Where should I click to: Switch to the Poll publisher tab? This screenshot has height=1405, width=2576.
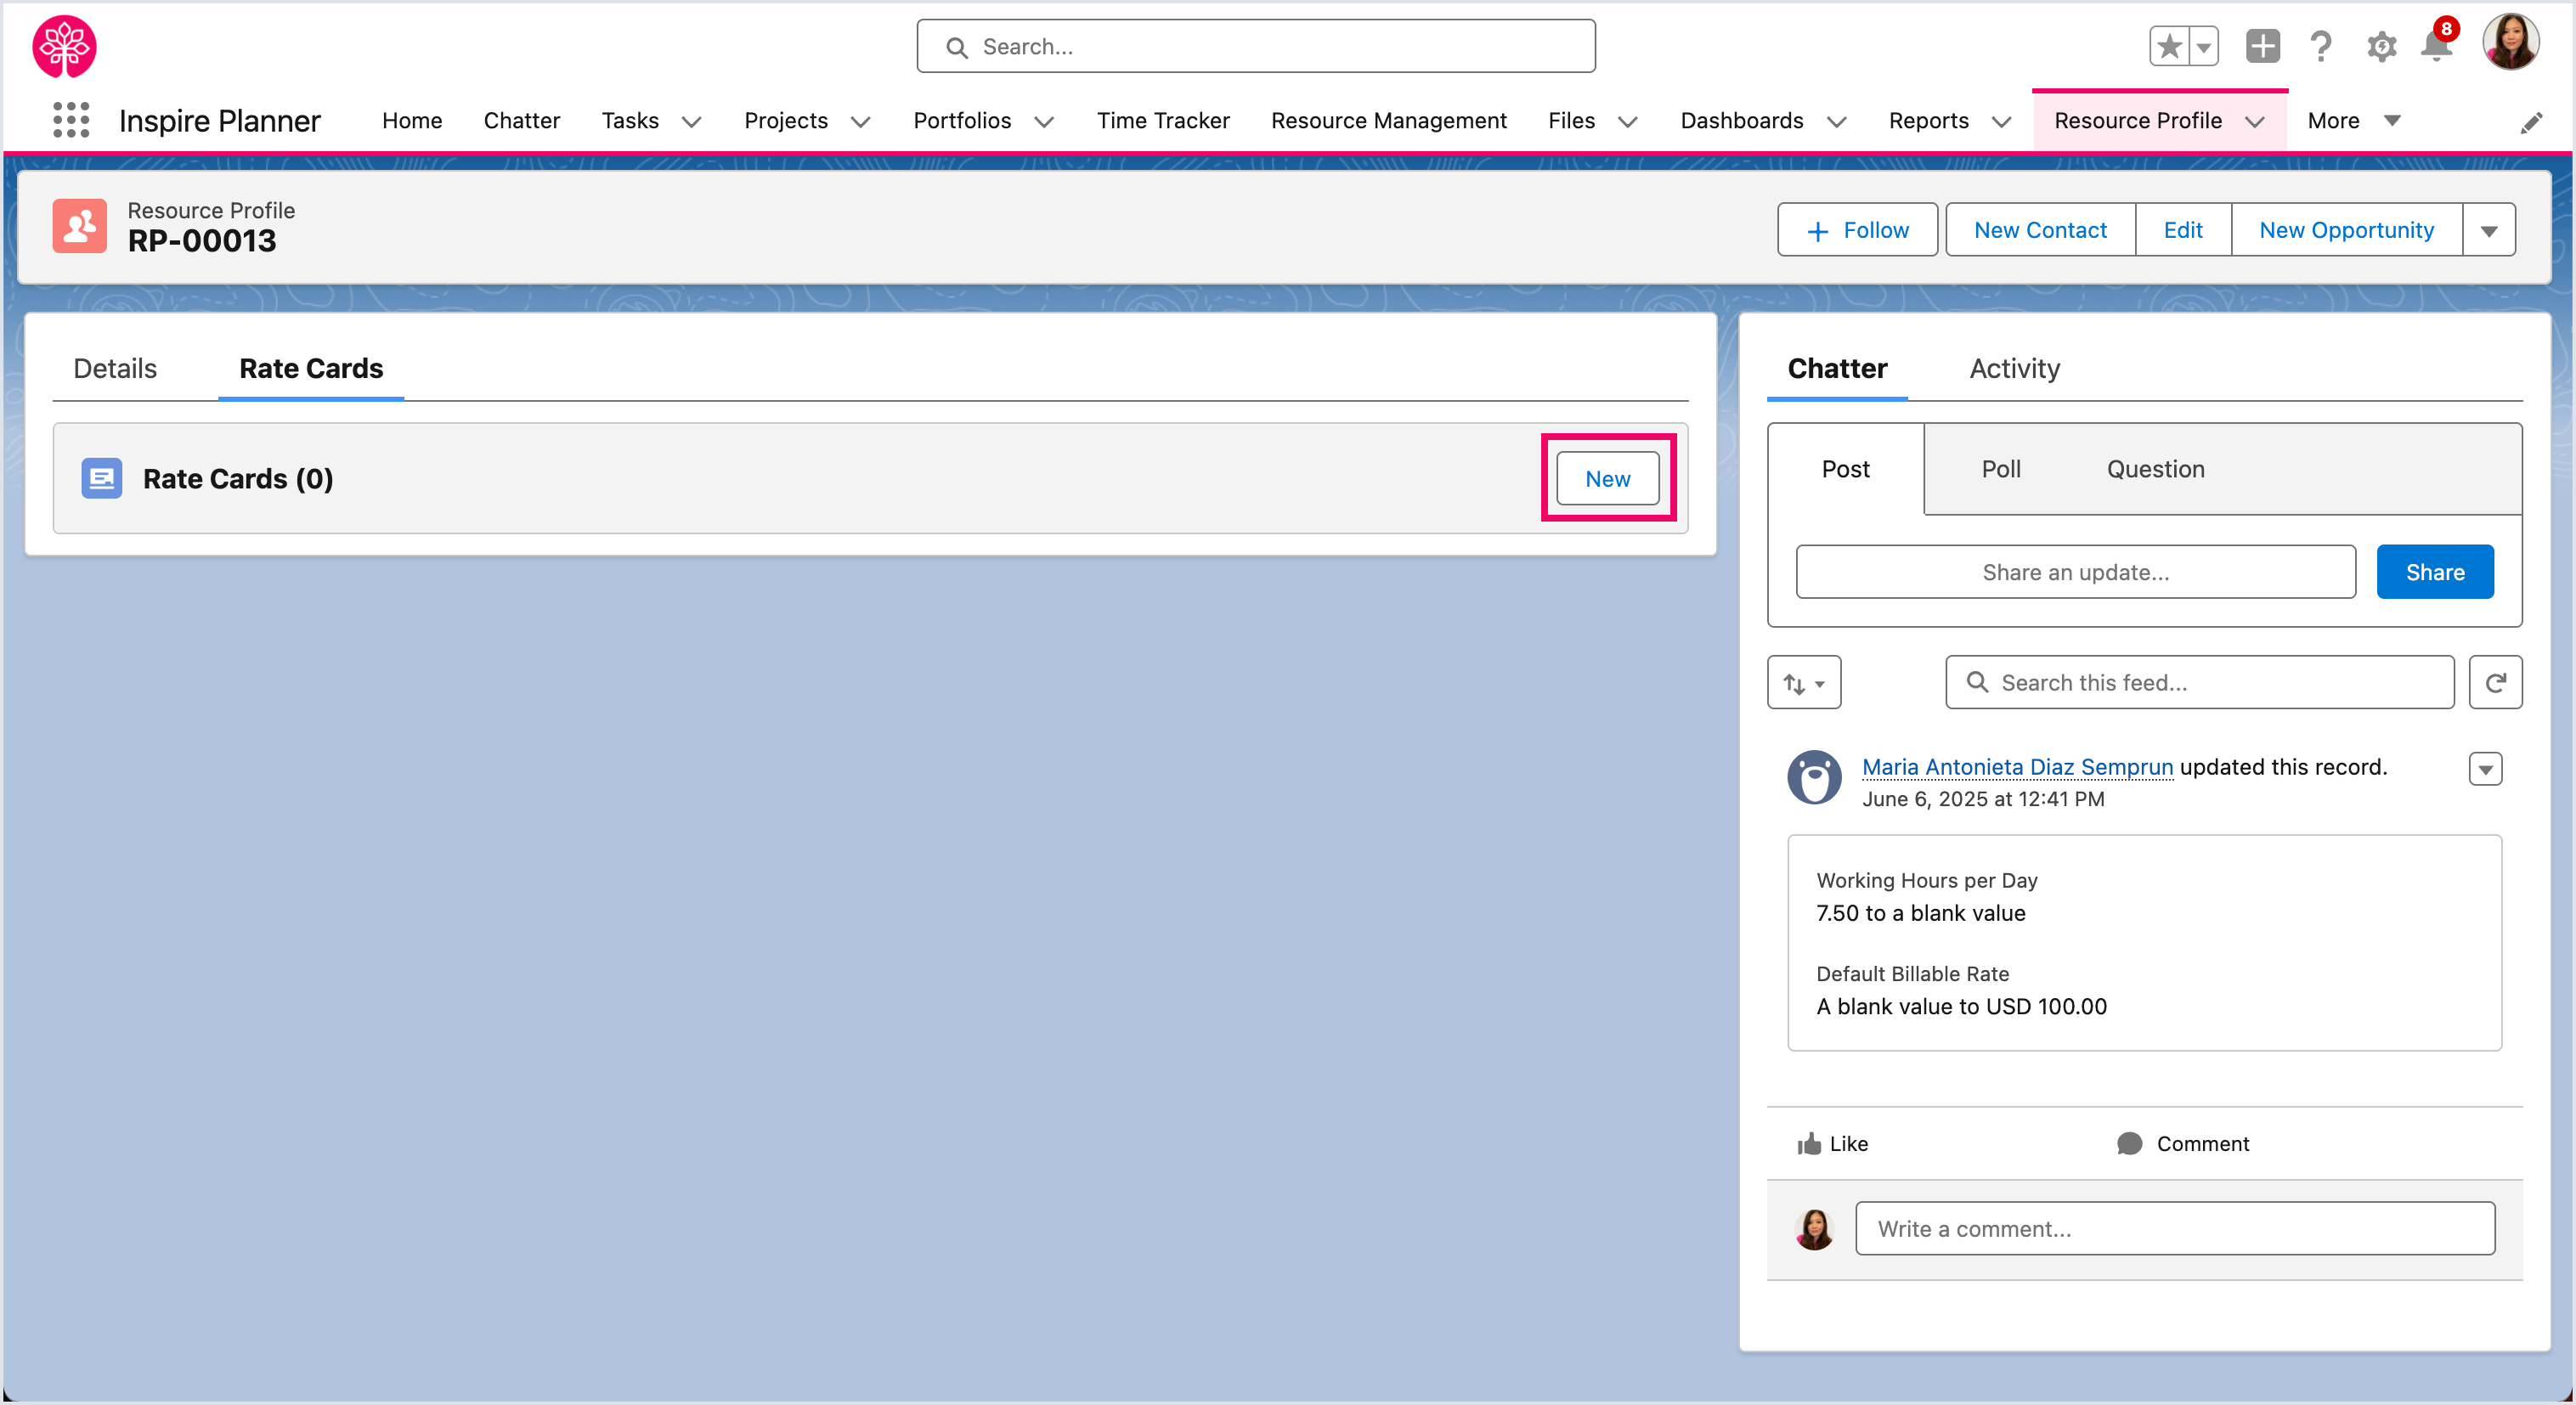2001,469
